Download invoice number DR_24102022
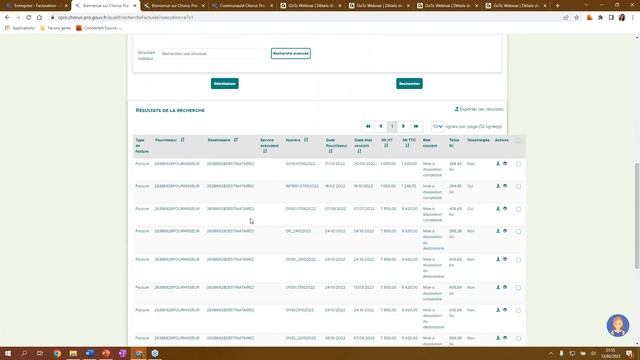Screen dimensions: 640x360 498,231
